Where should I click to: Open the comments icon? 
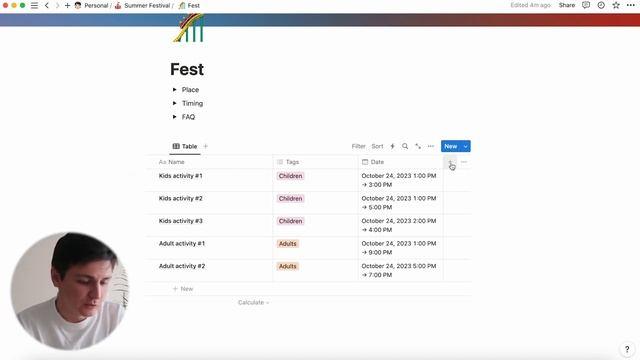(586, 5)
